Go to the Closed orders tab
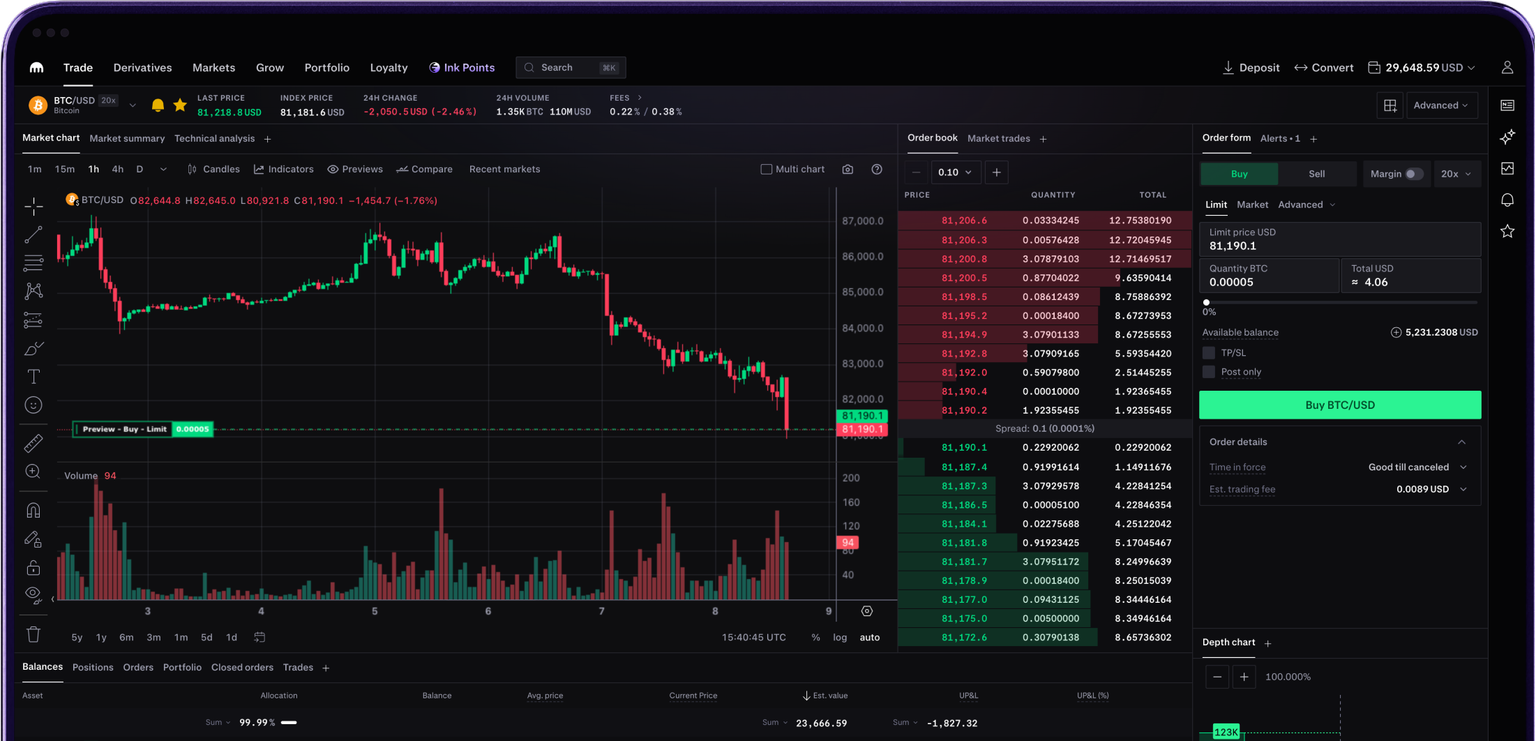This screenshot has height=741, width=1536. 242,667
